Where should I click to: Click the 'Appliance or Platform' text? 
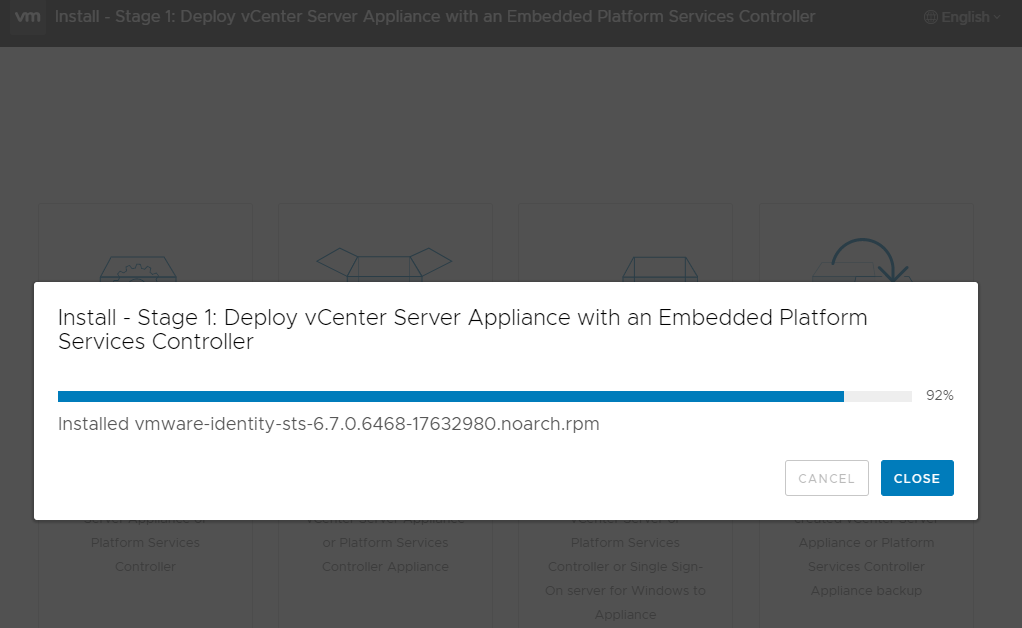point(866,543)
